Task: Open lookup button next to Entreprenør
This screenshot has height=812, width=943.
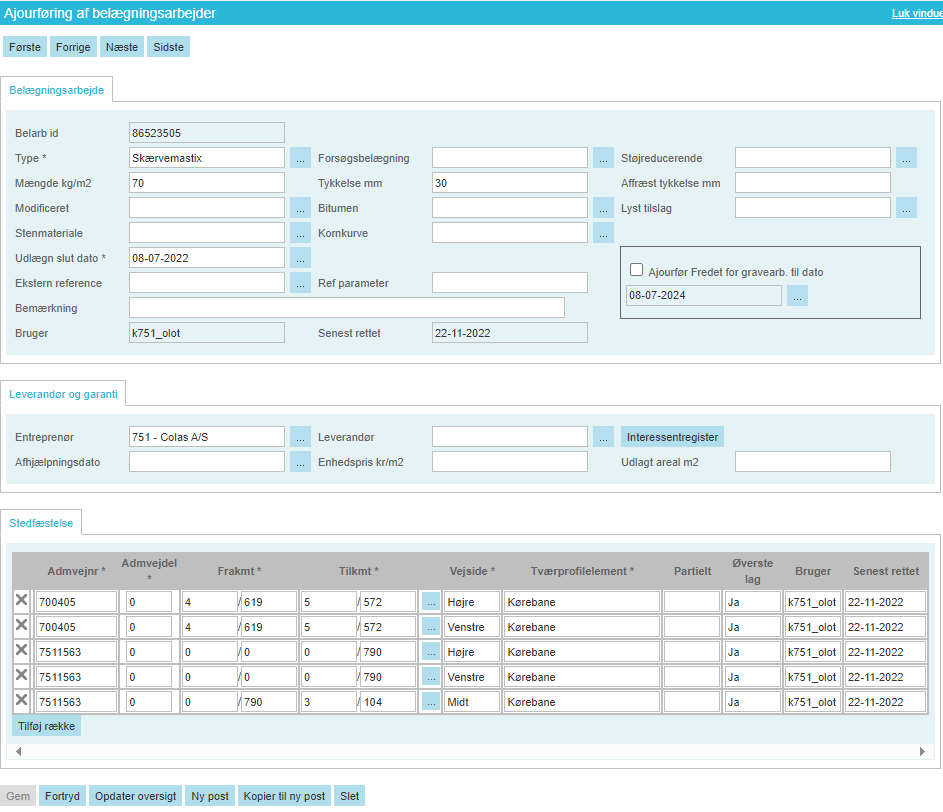Action: pos(301,437)
